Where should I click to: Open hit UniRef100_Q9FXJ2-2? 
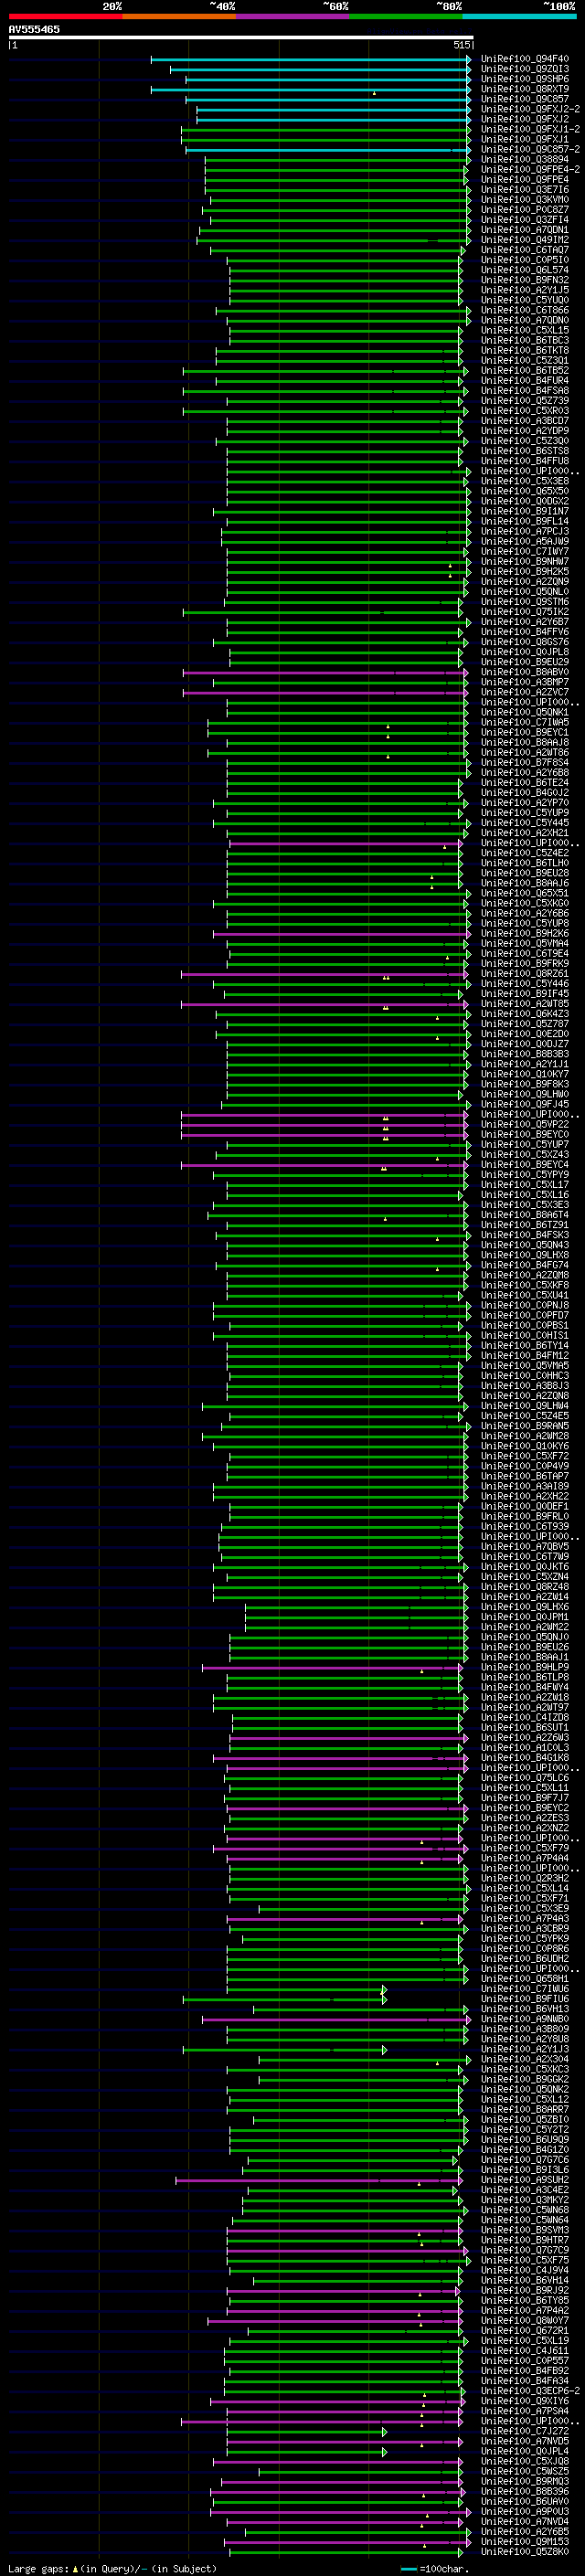pos(530,110)
